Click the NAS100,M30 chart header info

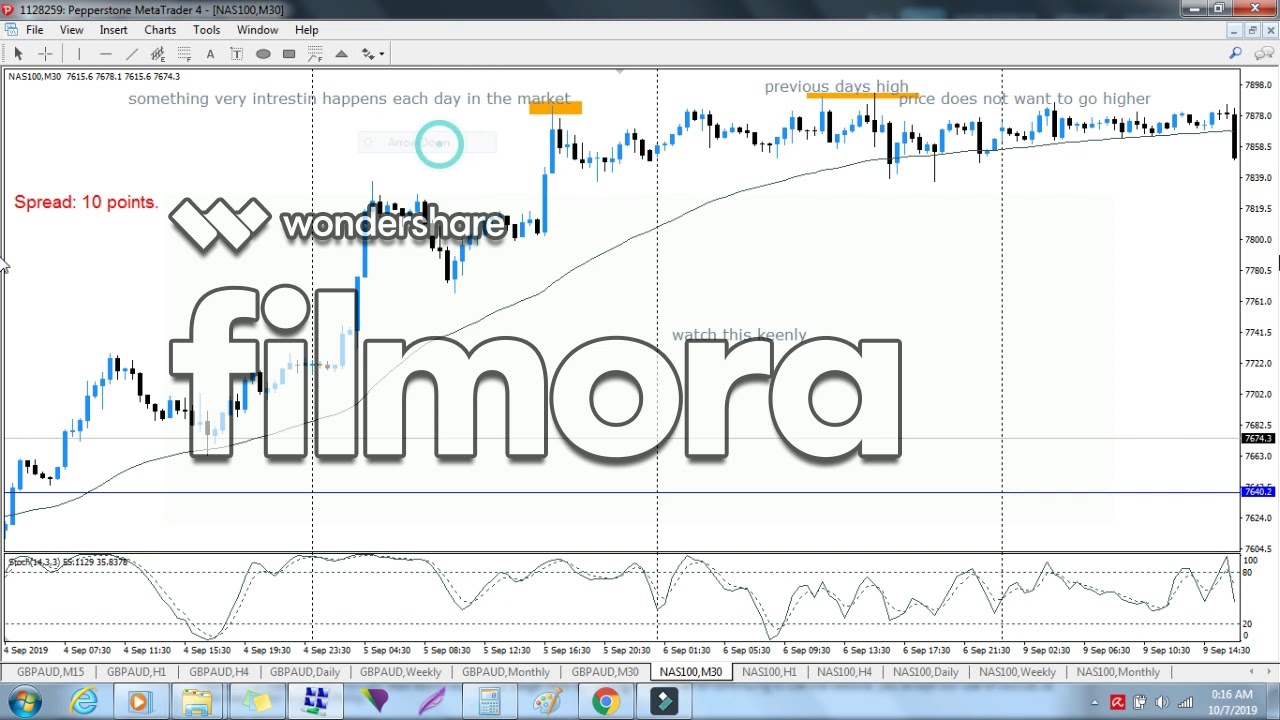(94, 77)
